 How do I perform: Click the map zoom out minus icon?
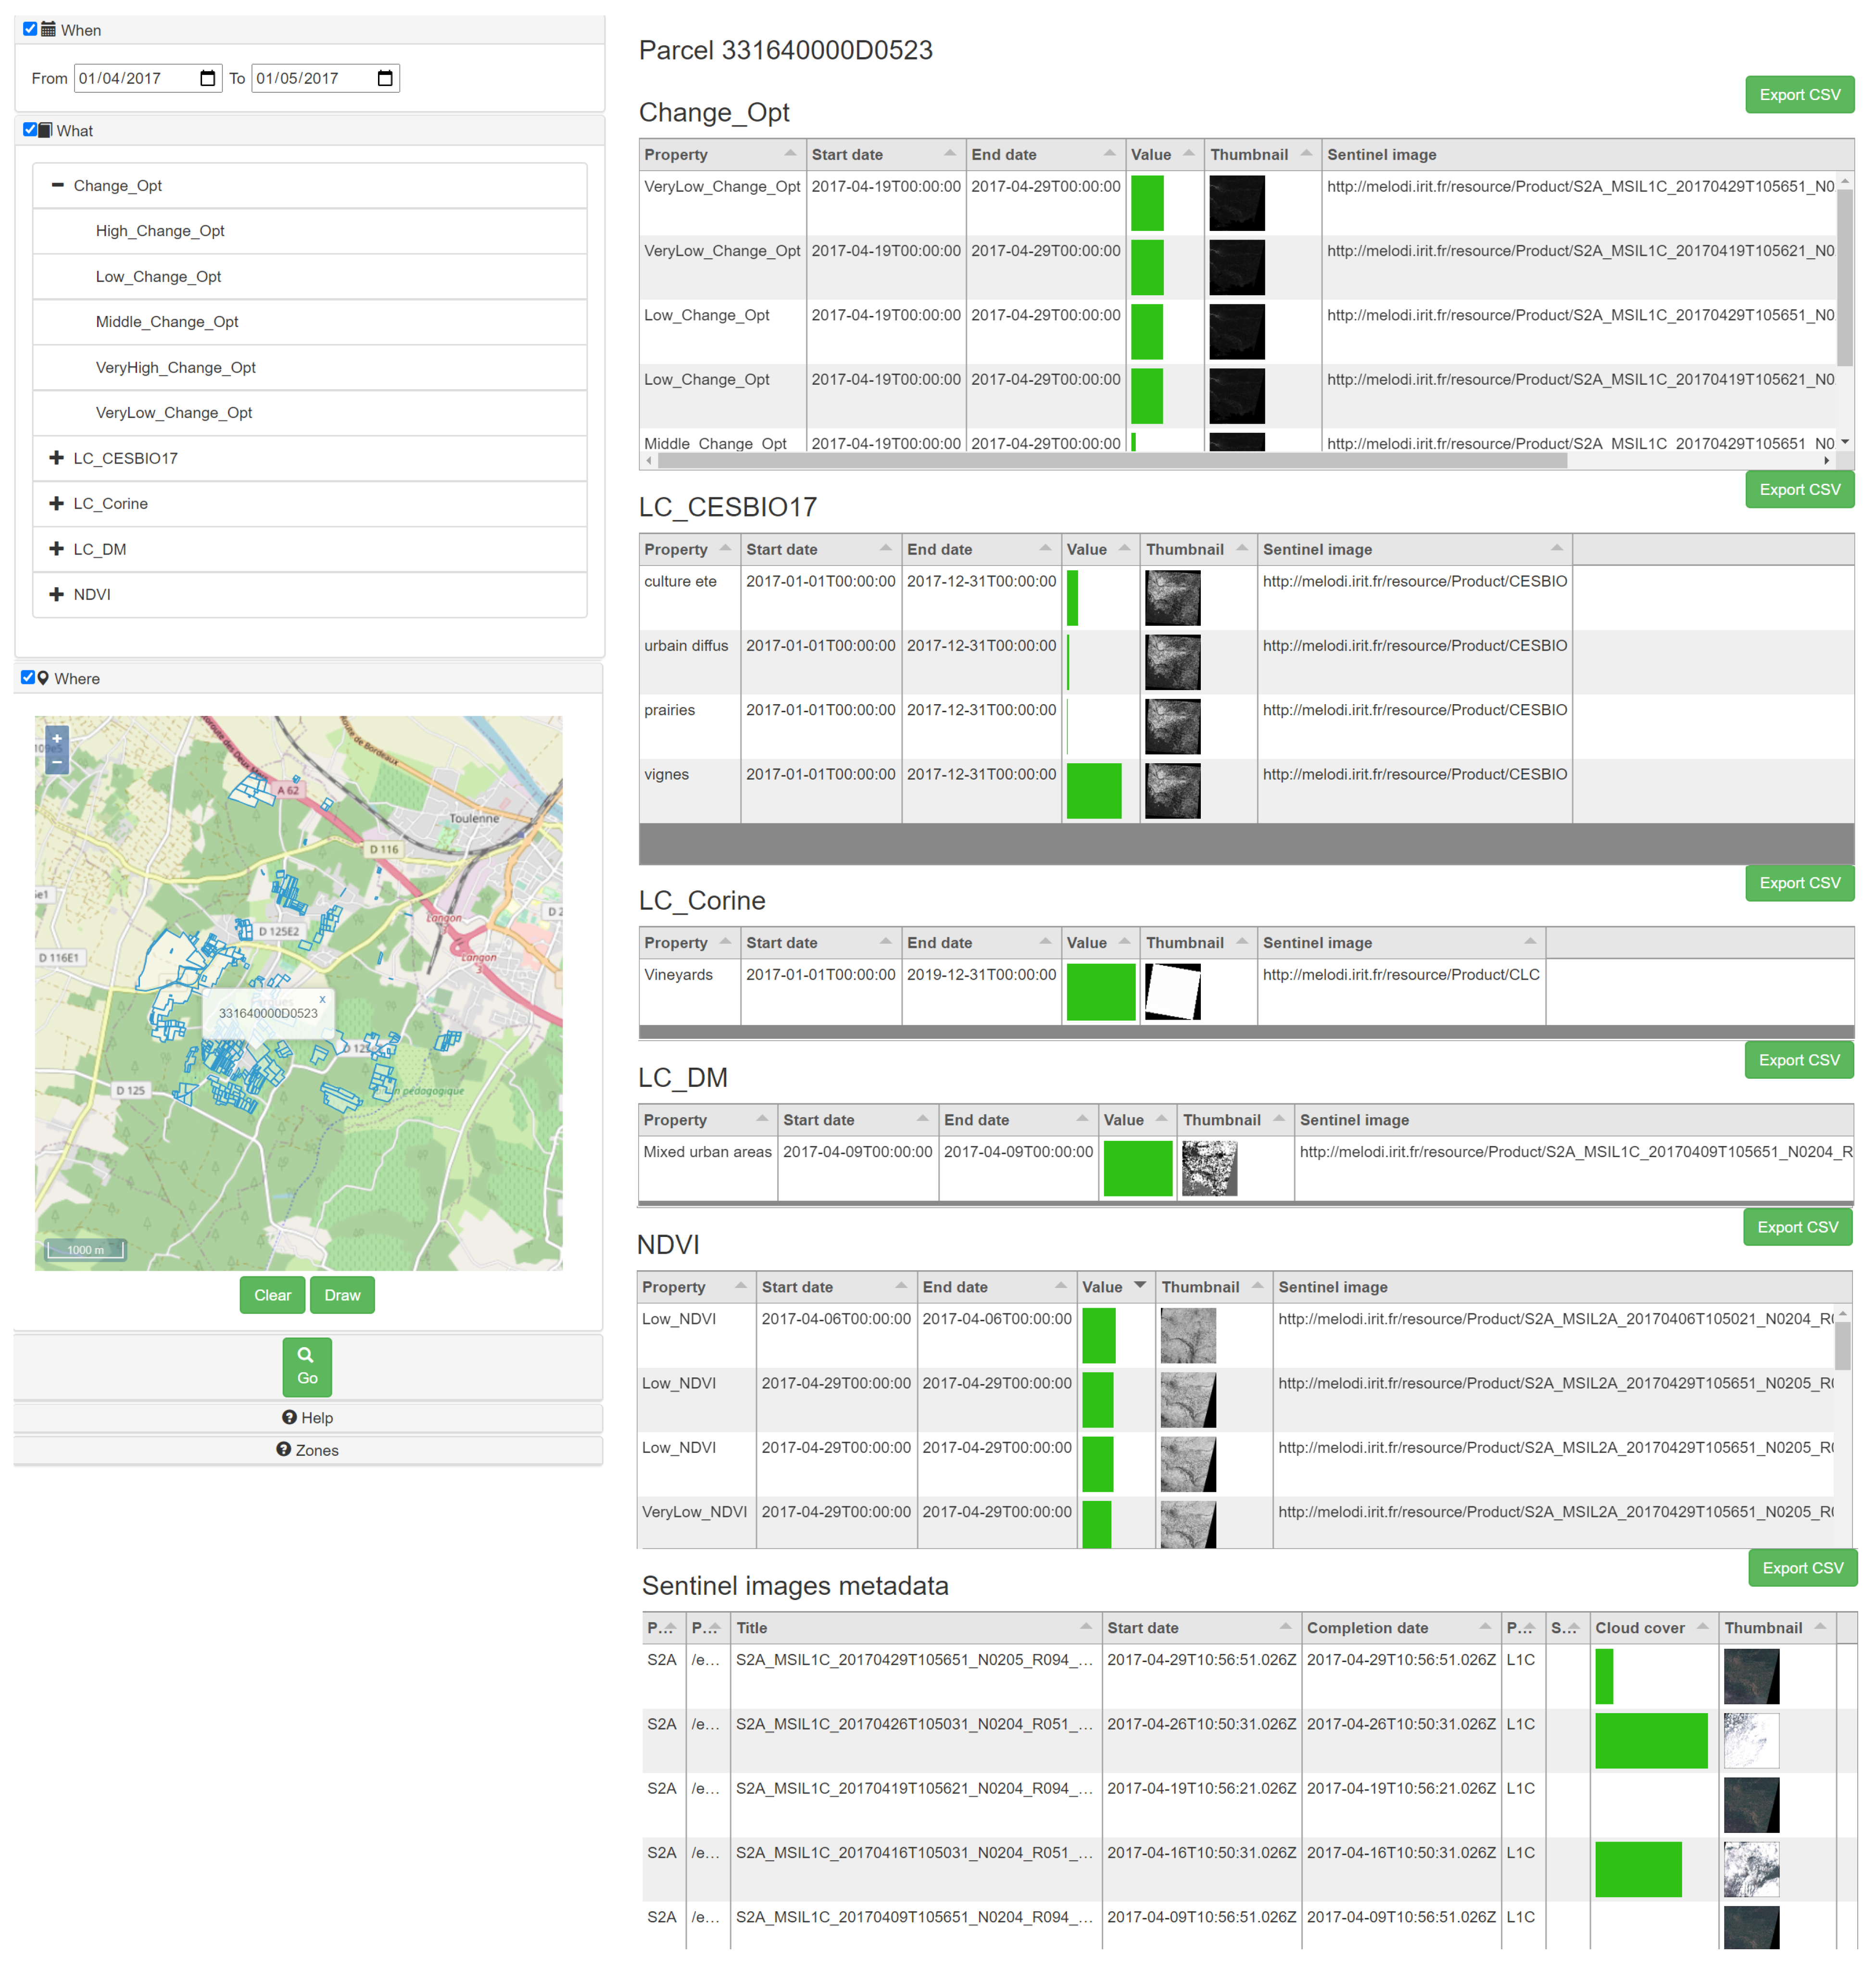click(x=57, y=762)
